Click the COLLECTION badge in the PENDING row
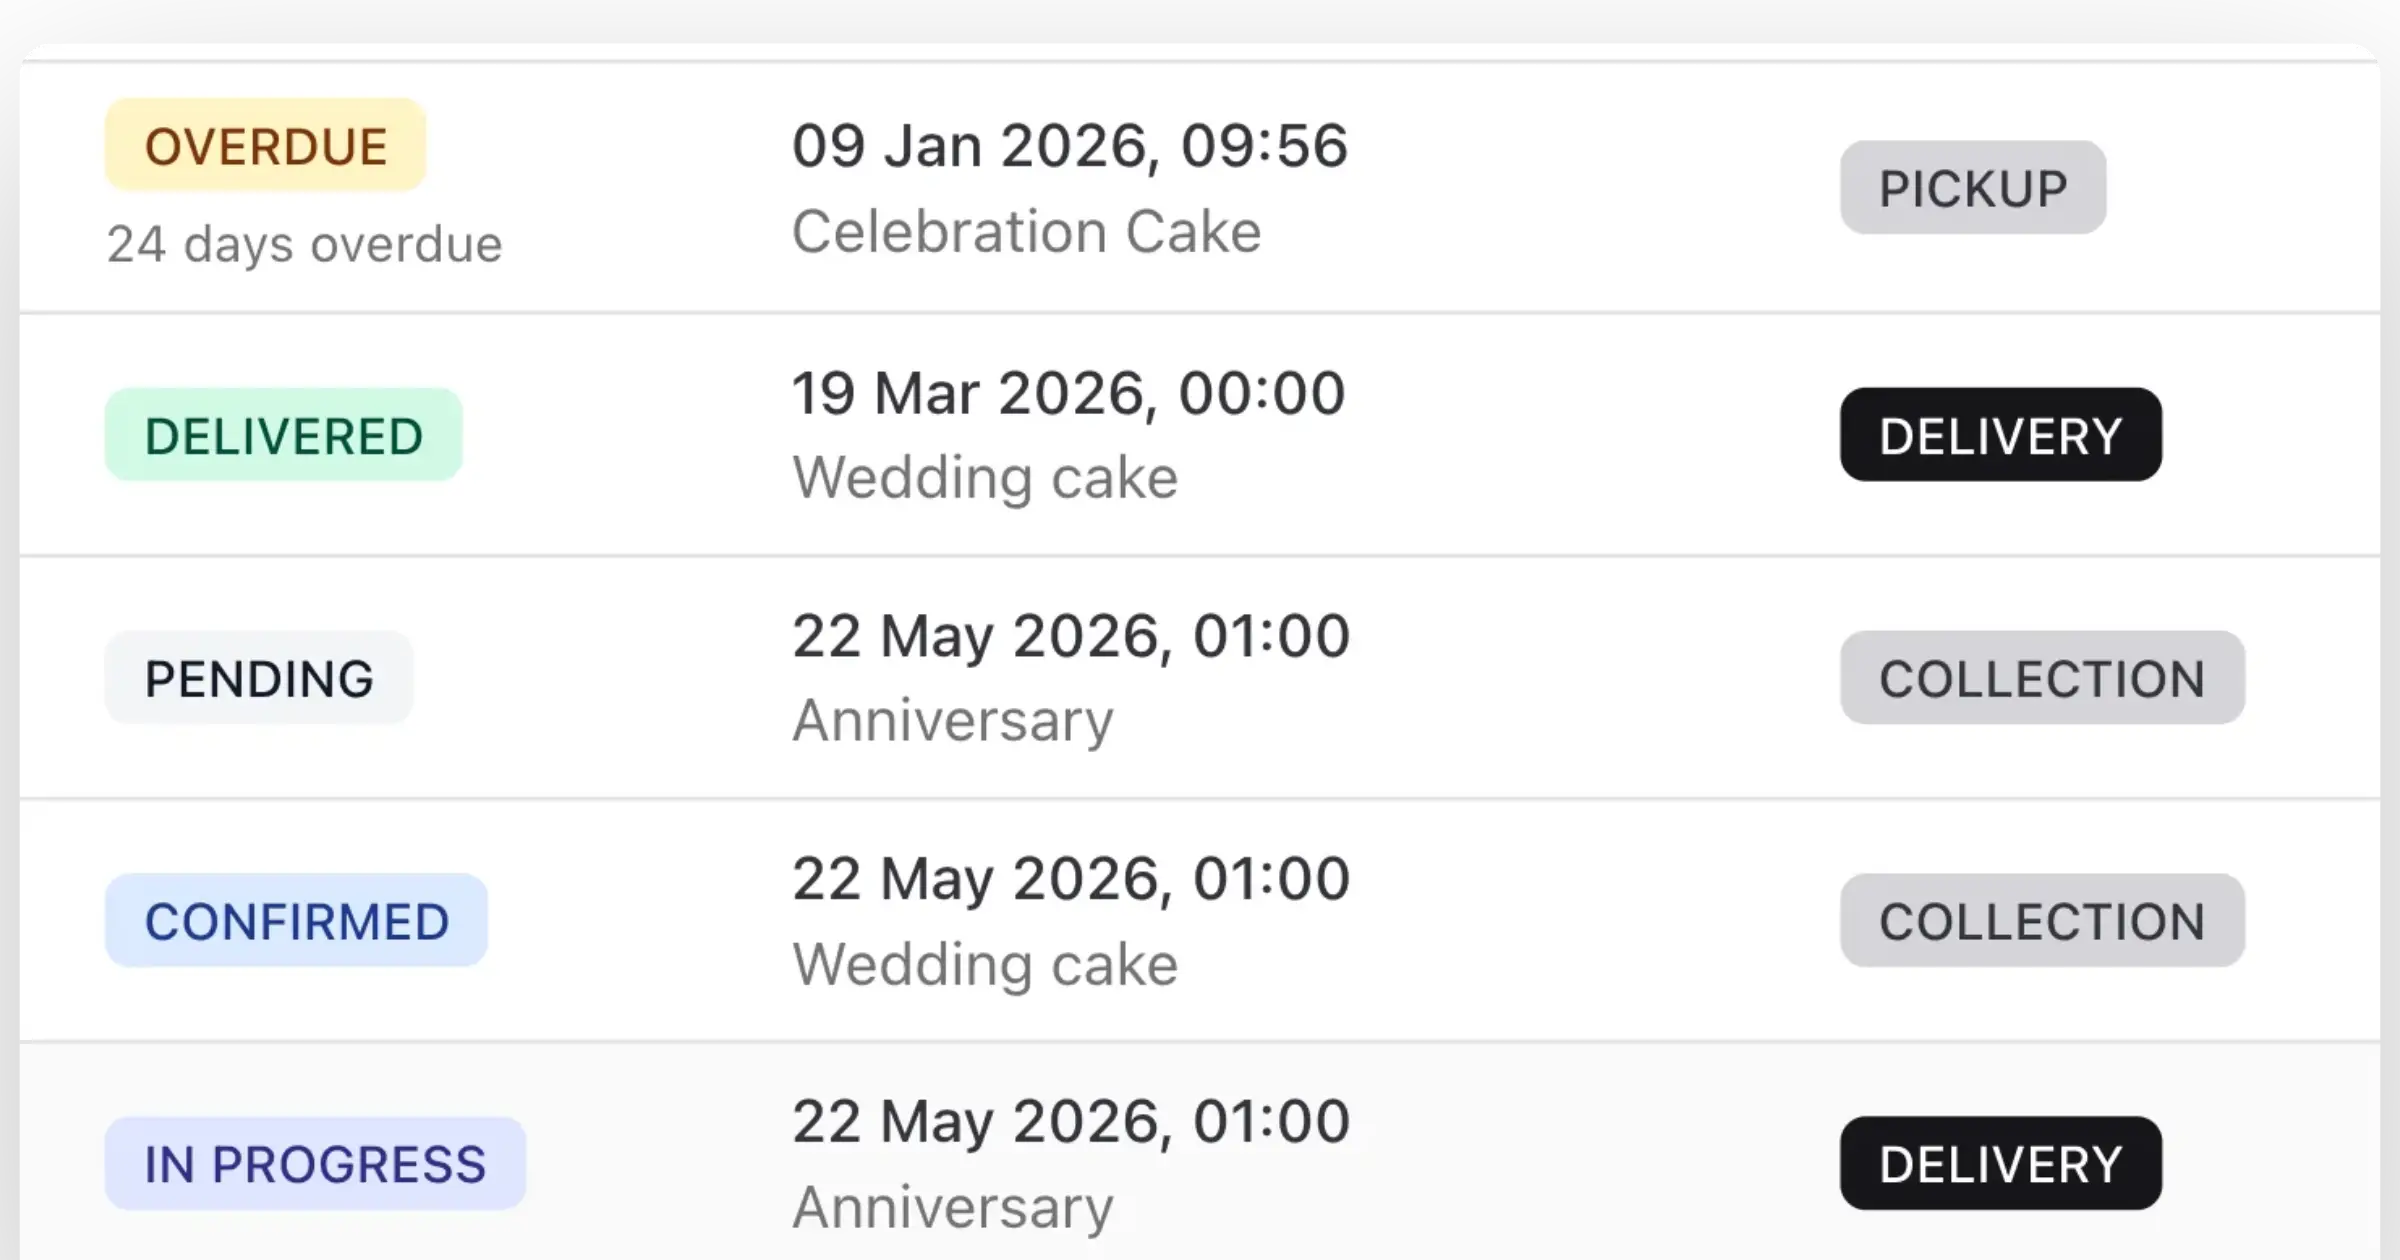 [x=2041, y=678]
